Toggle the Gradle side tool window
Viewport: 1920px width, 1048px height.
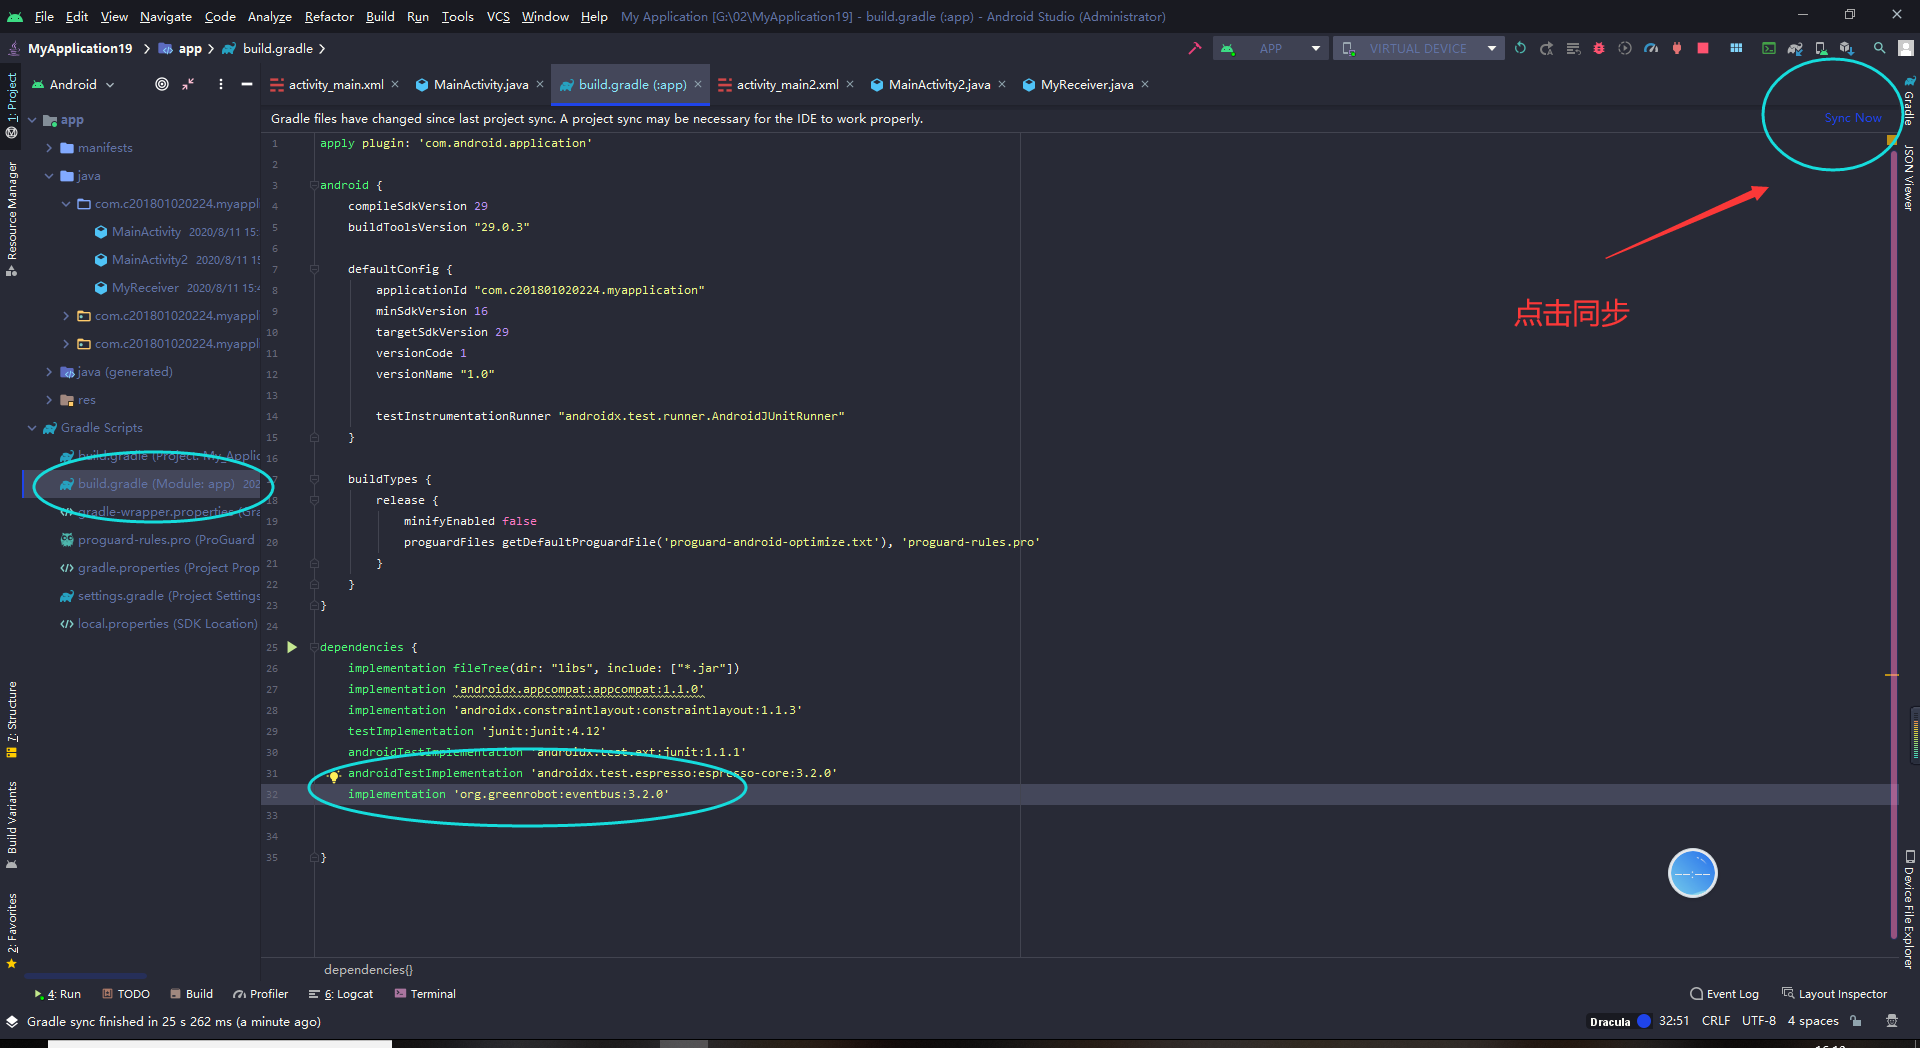pos(1909,102)
